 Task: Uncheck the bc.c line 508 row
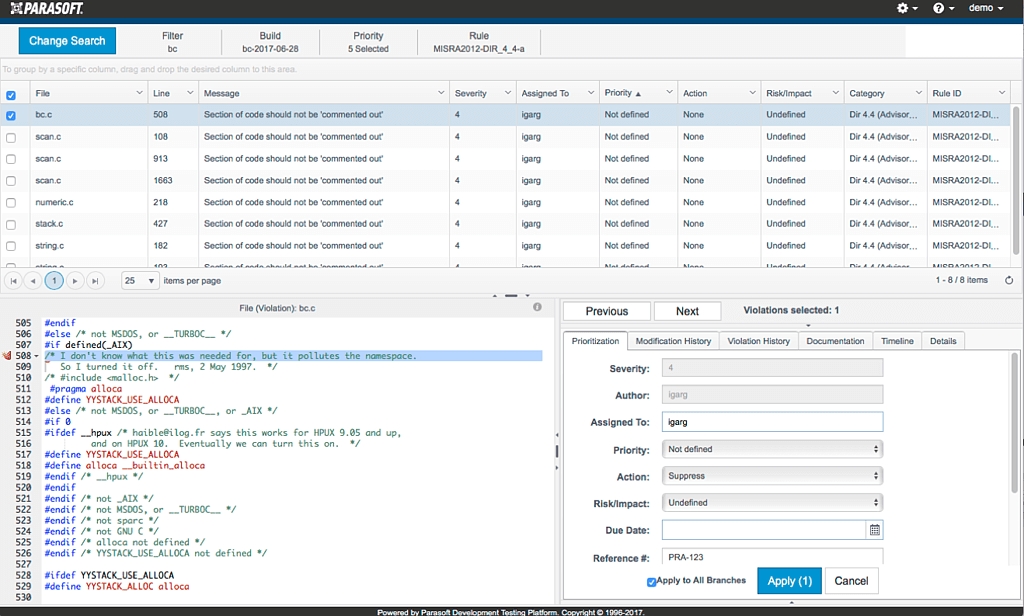pyautogui.click(x=11, y=116)
